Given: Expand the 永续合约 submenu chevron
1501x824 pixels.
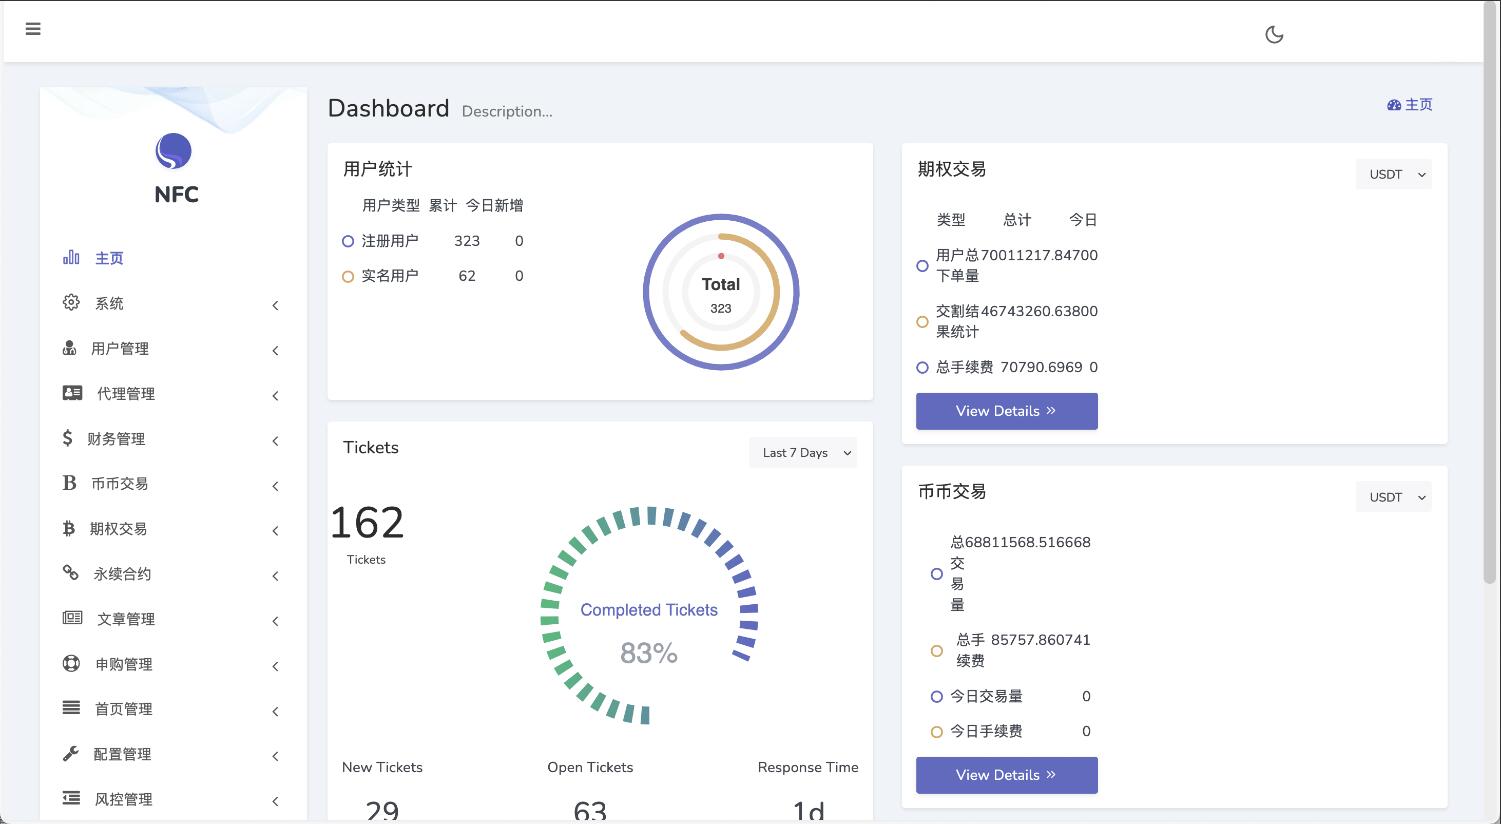Looking at the screenshot, I should 275,575.
